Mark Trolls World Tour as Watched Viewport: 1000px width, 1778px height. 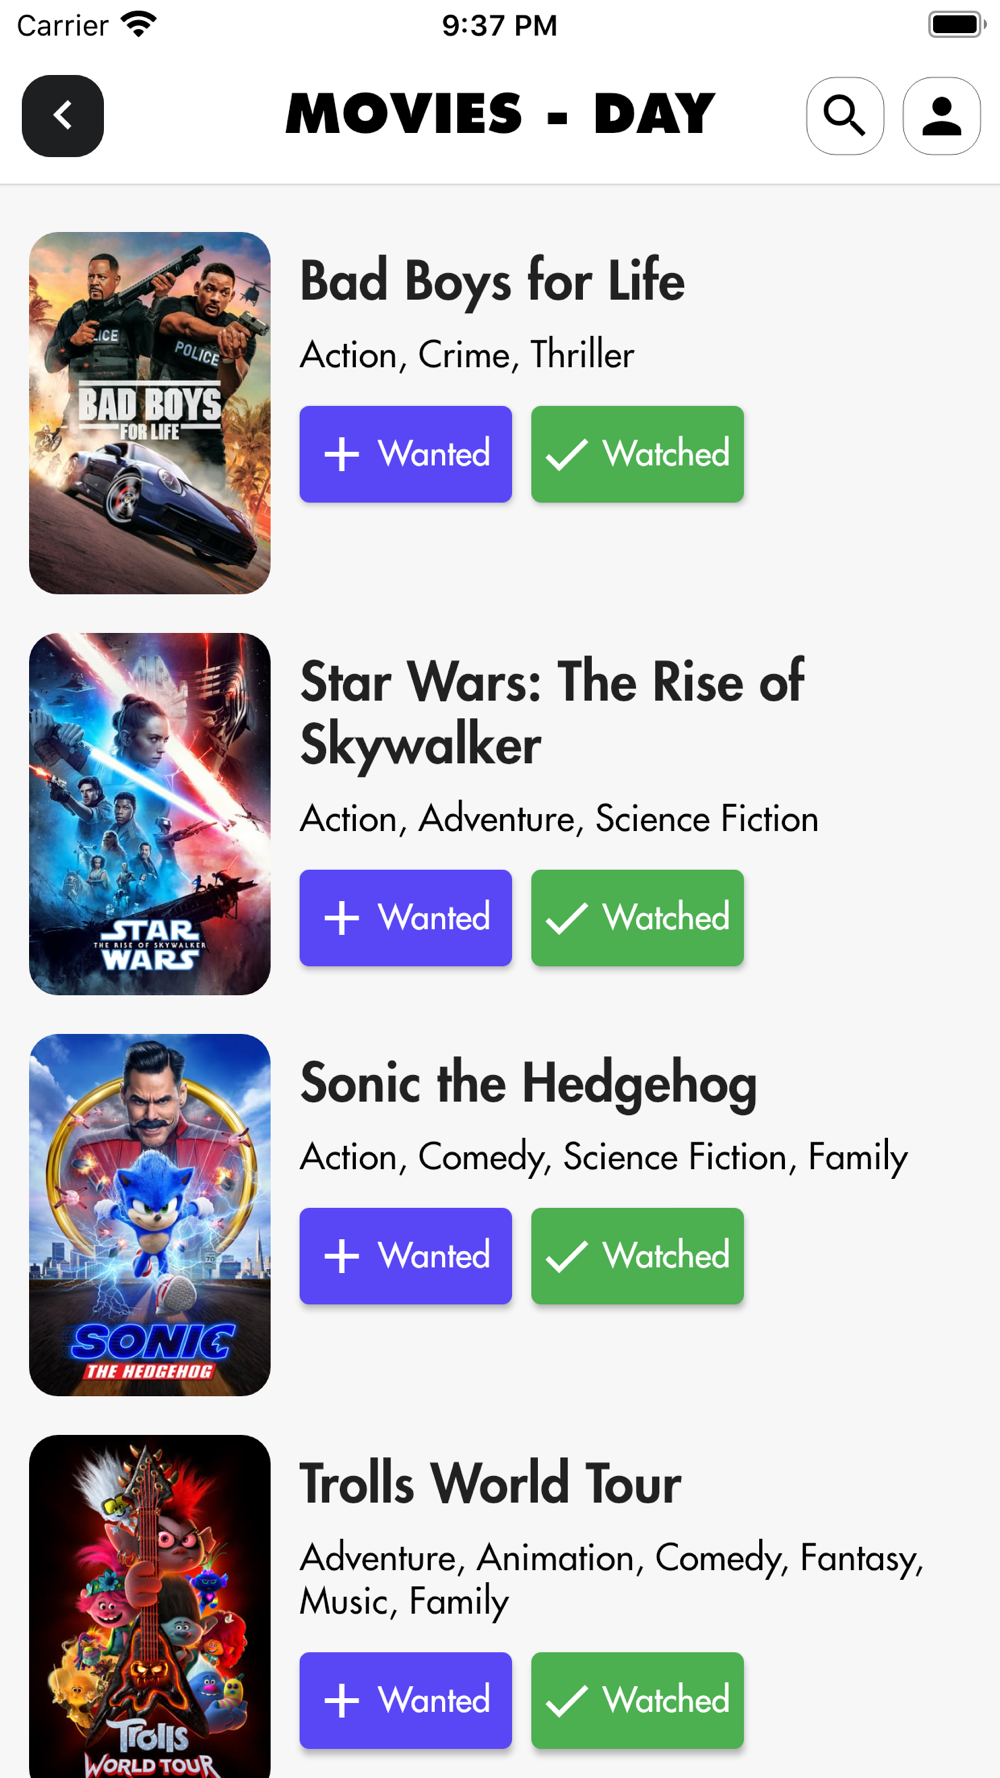point(637,1700)
